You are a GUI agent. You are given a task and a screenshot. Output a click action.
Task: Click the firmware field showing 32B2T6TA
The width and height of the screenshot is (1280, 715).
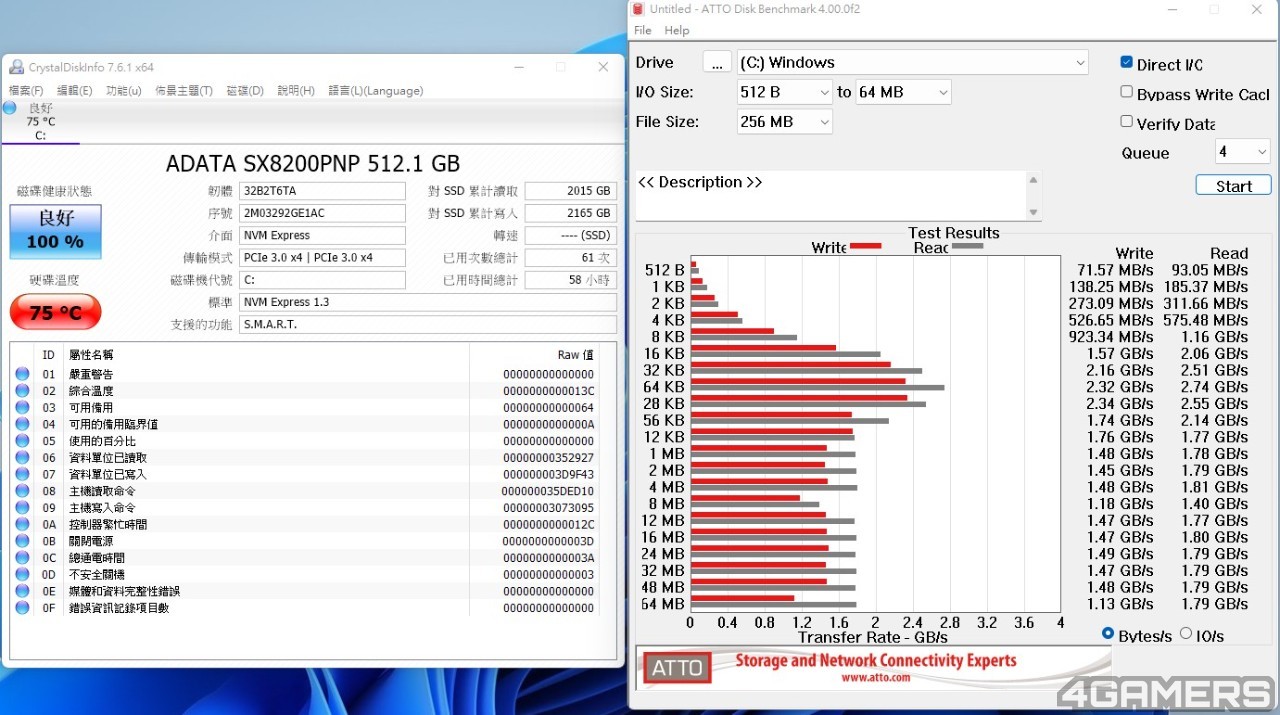(322, 191)
